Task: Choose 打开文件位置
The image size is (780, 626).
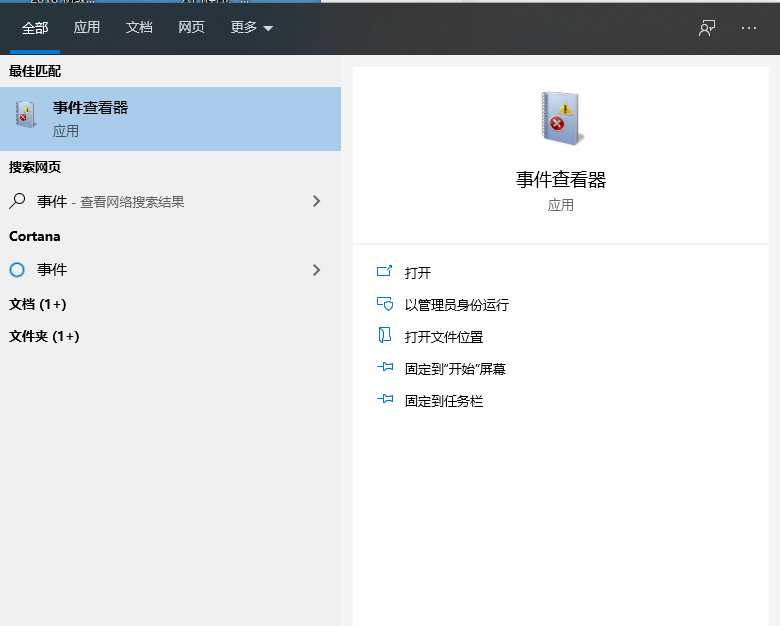Action: click(444, 337)
